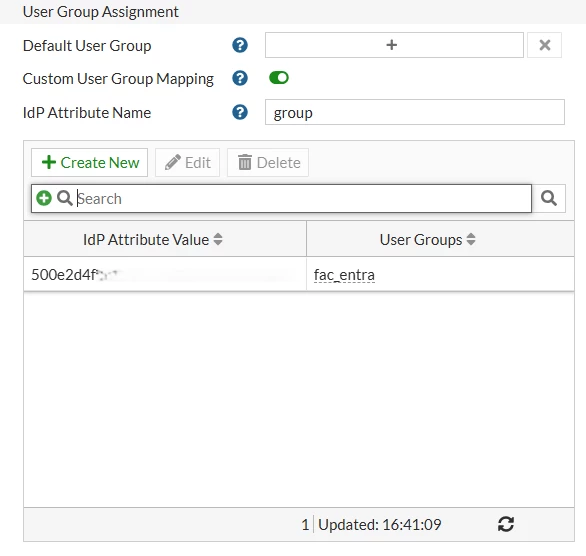Sort by IdP Attribute Value arrows
This screenshot has height=556, width=586.
coord(218,239)
